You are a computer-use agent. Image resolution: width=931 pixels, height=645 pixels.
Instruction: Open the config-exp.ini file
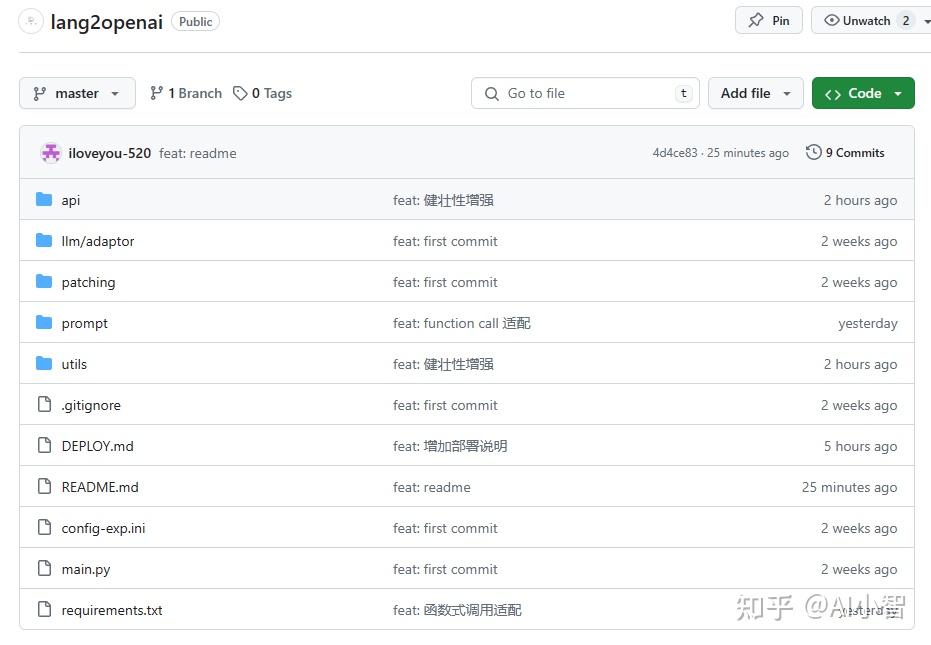tap(103, 528)
